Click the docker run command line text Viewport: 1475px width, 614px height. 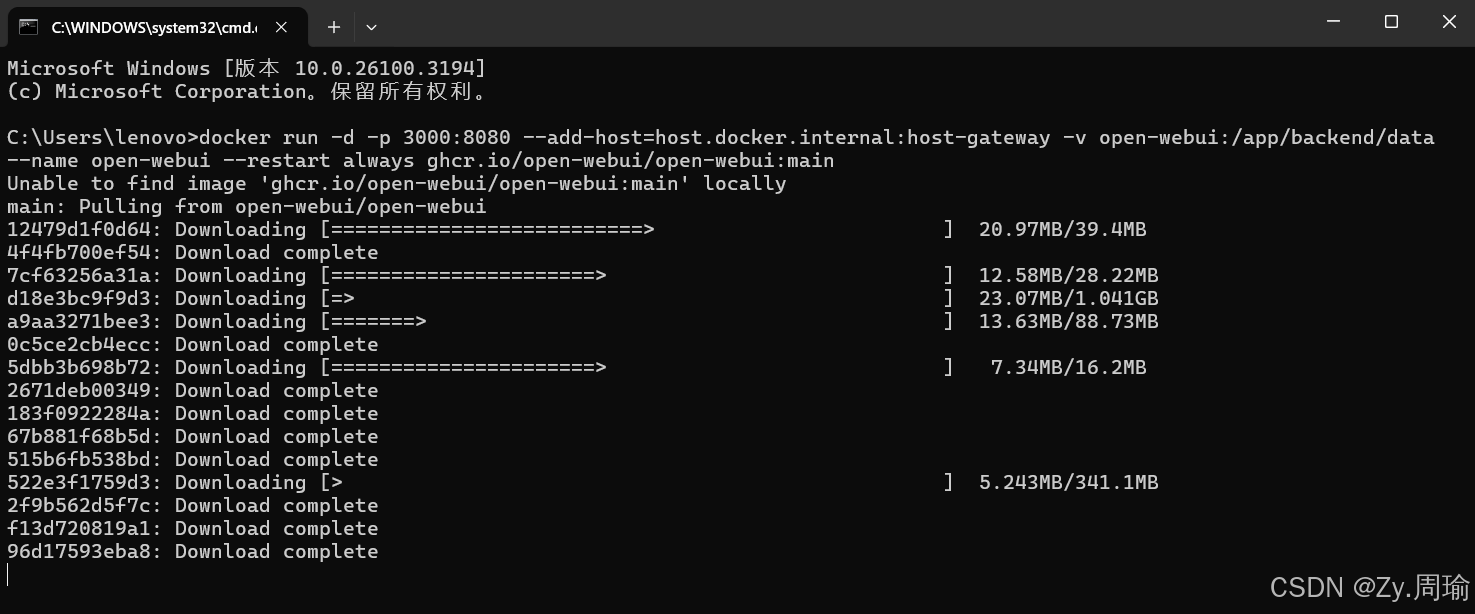(700, 137)
